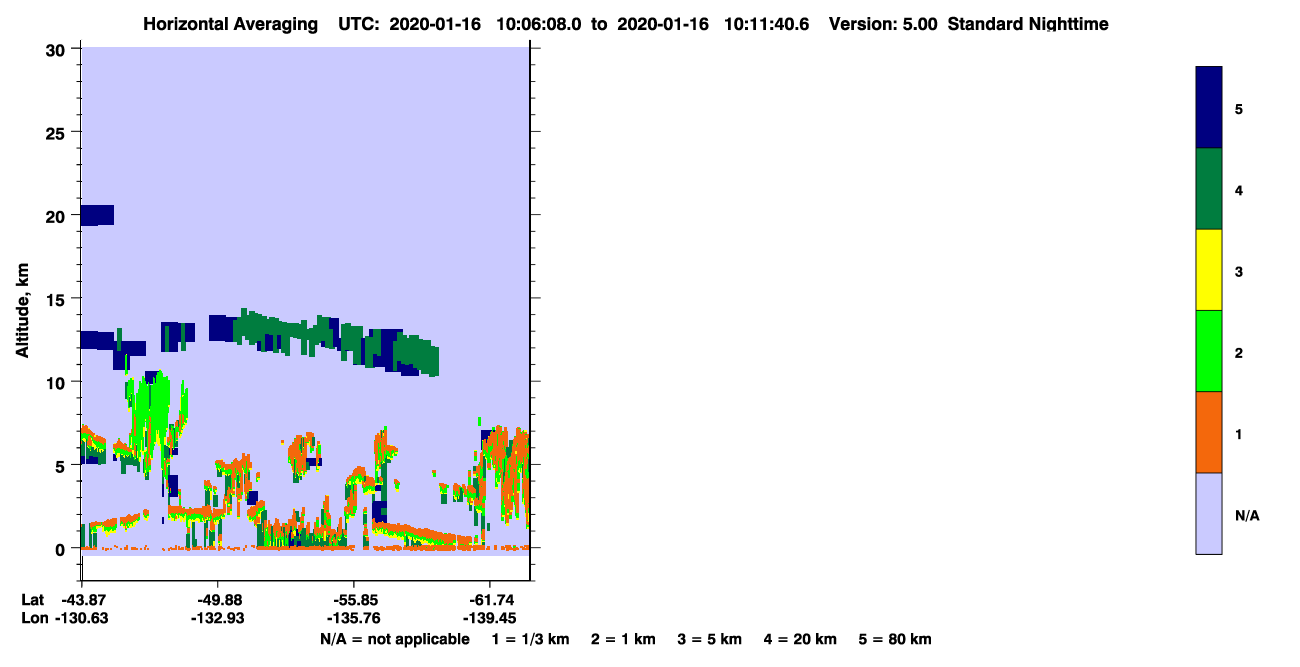This screenshot has width=1300, height=667.
Task: Click the orange colorbar segment labeled 1
Action: point(1209,432)
